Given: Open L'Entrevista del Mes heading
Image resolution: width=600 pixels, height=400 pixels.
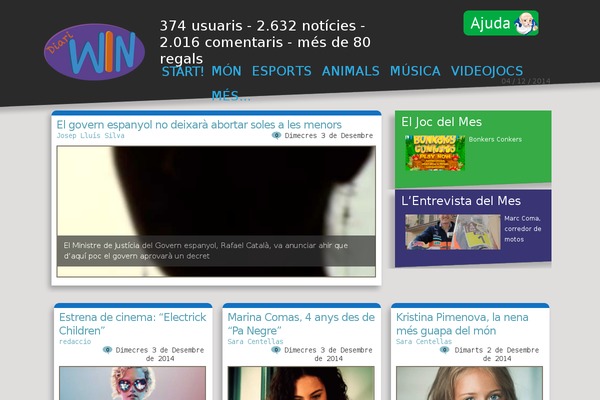Looking at the screenshot, I should pyautogui.click(x=461, y=201).
